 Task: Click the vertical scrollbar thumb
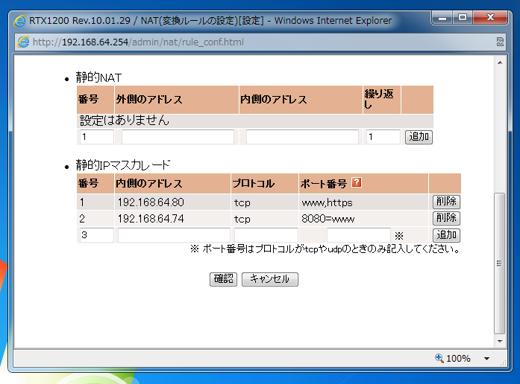tap(499, 263)
